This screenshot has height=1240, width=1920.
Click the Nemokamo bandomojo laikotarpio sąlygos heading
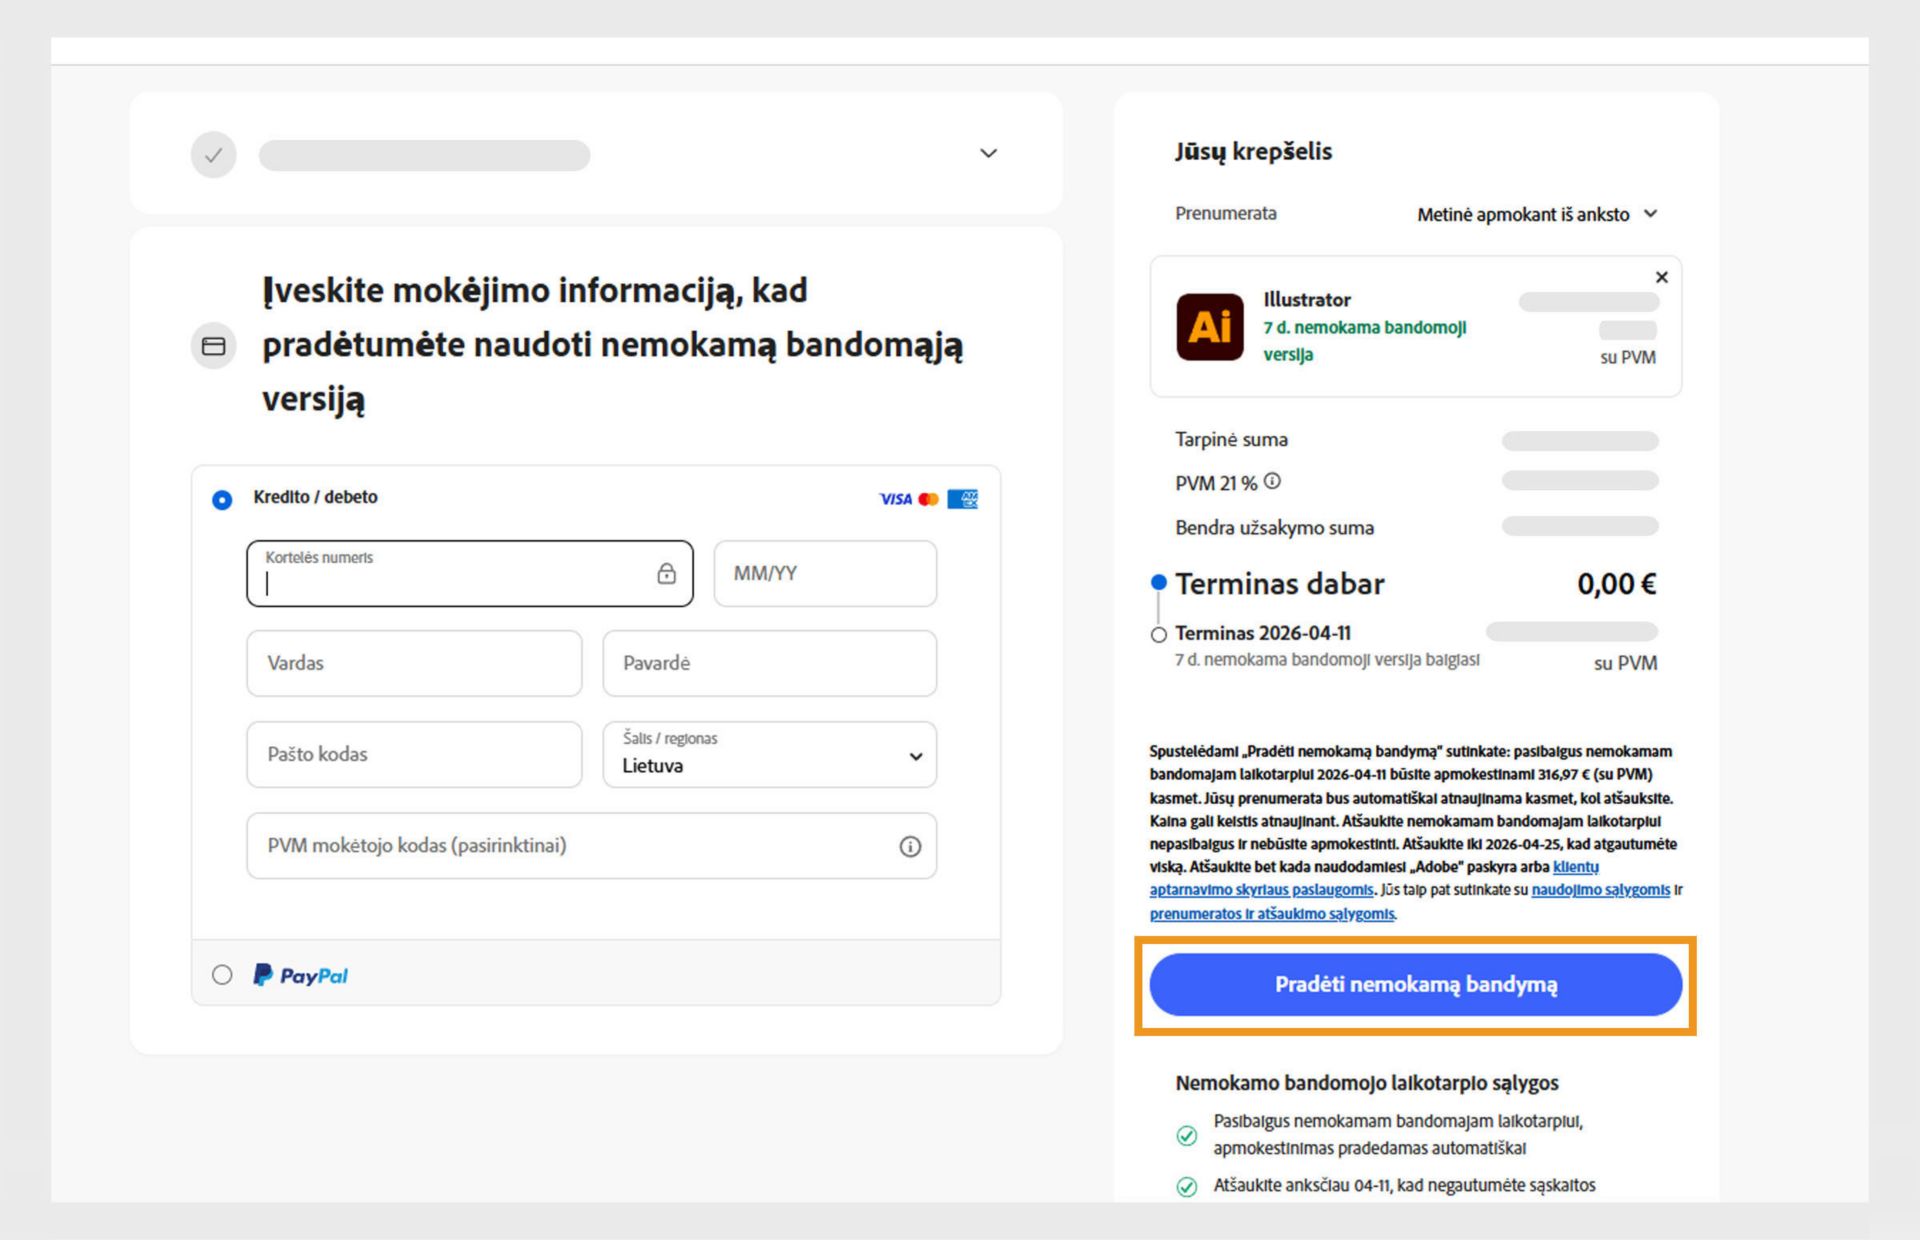(x=1366, y=1082)
